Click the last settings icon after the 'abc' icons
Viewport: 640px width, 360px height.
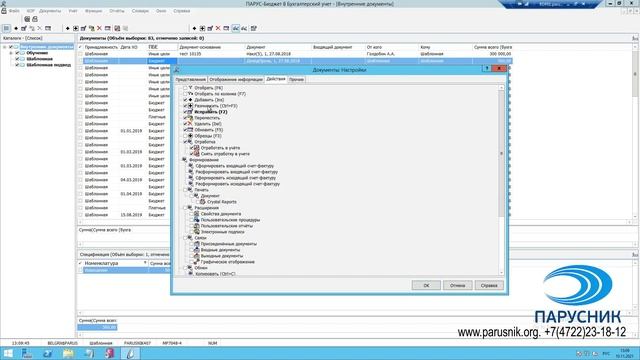[253, 28]
